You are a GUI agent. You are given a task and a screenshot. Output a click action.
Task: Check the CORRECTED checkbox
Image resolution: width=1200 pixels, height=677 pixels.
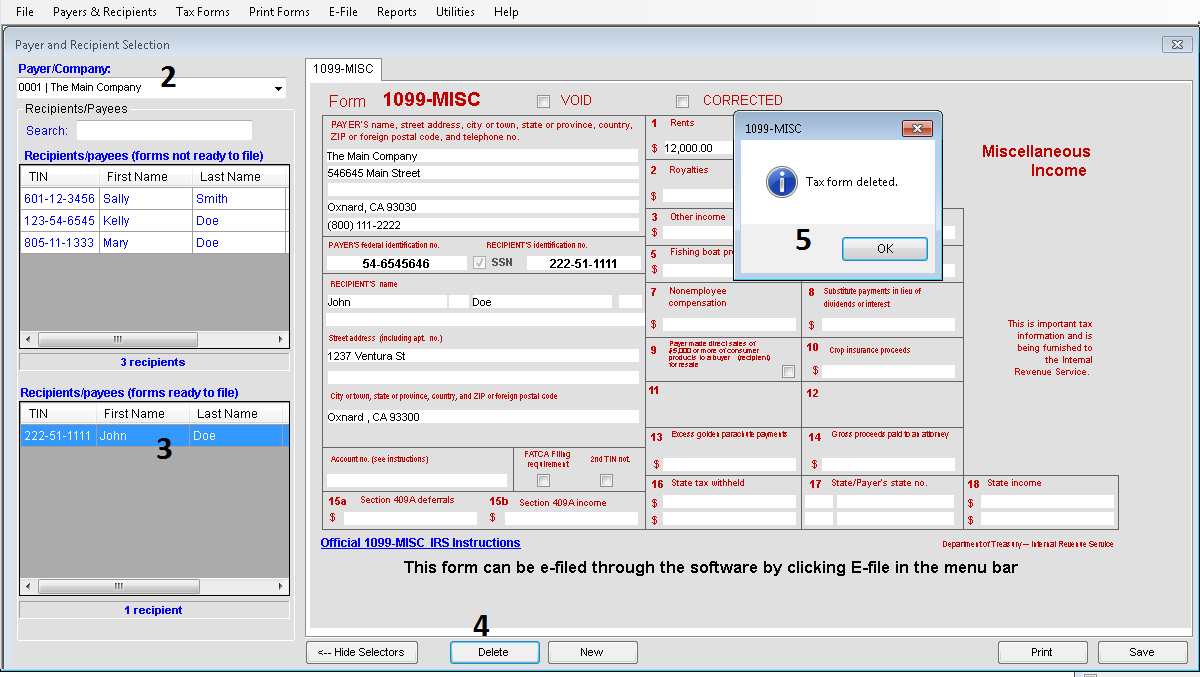pyautogui.click(x=682, y=101)
